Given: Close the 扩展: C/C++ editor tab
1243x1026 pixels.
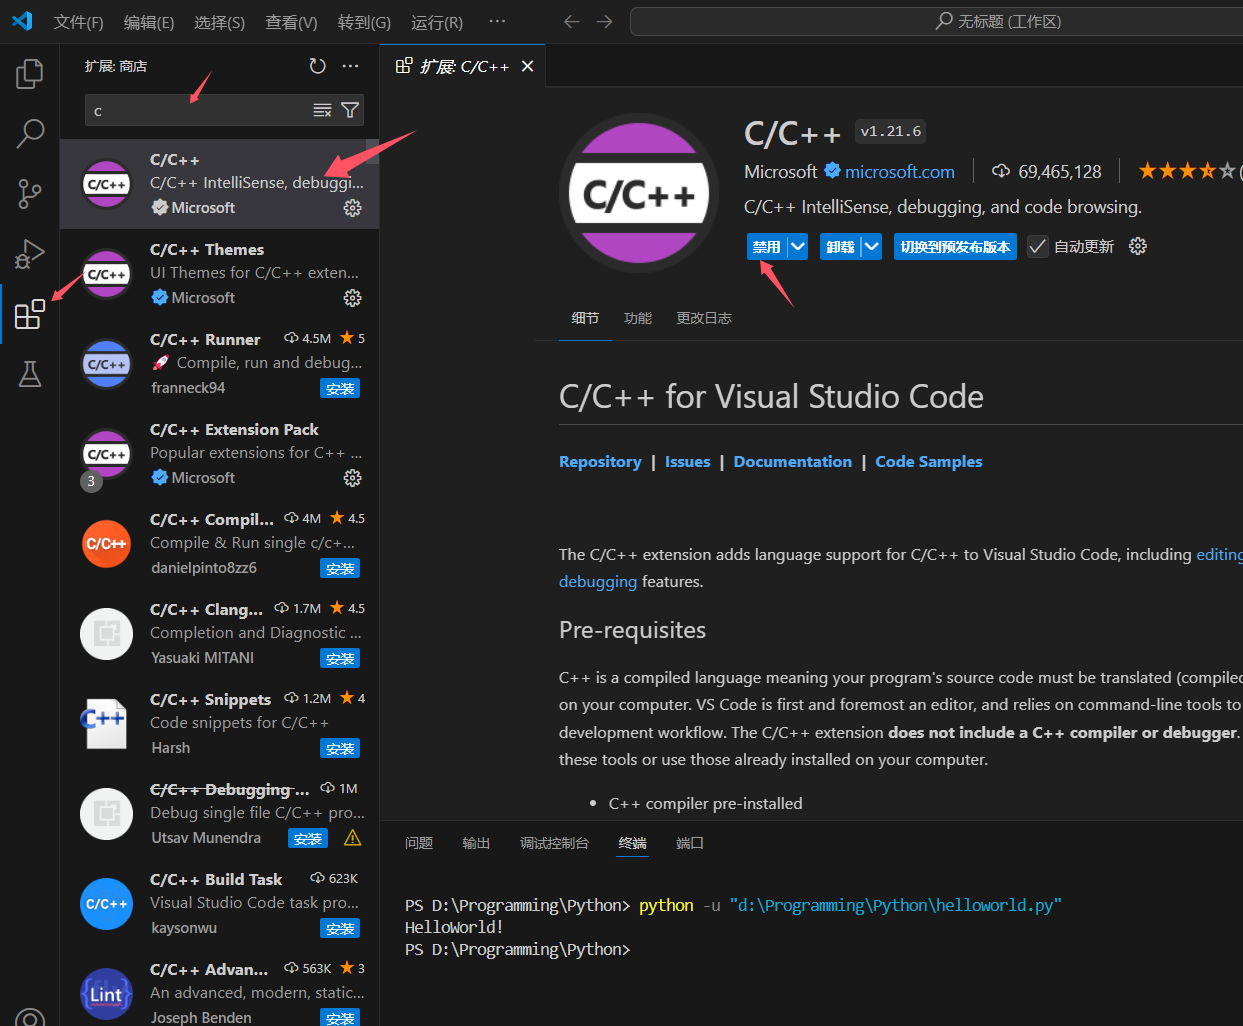Looking at the screenshot, I should pos(527,66).
